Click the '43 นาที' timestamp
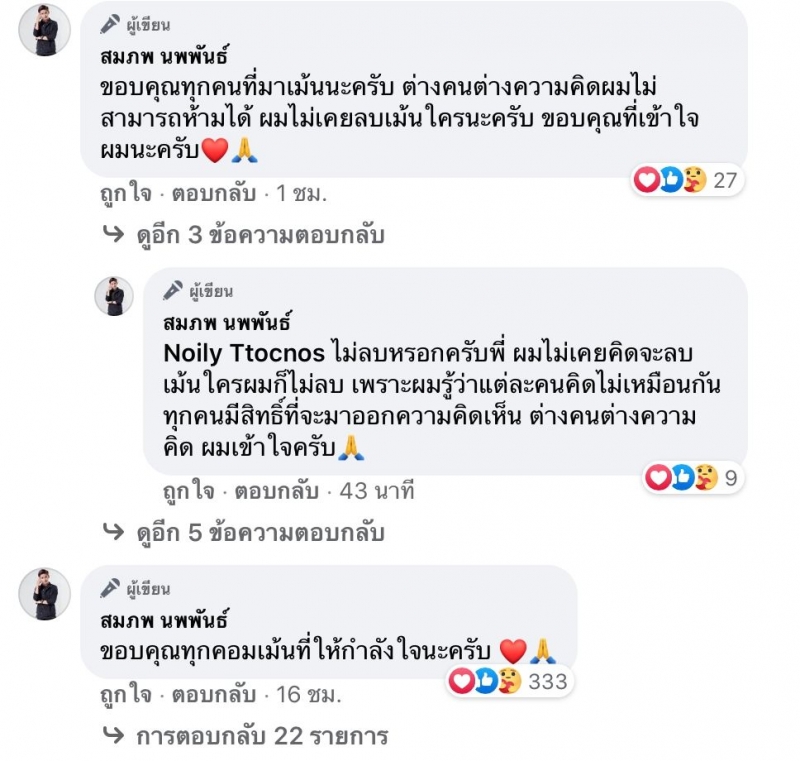Image resolution: width=800 pixels, height=761 pixels. point(376,491)
